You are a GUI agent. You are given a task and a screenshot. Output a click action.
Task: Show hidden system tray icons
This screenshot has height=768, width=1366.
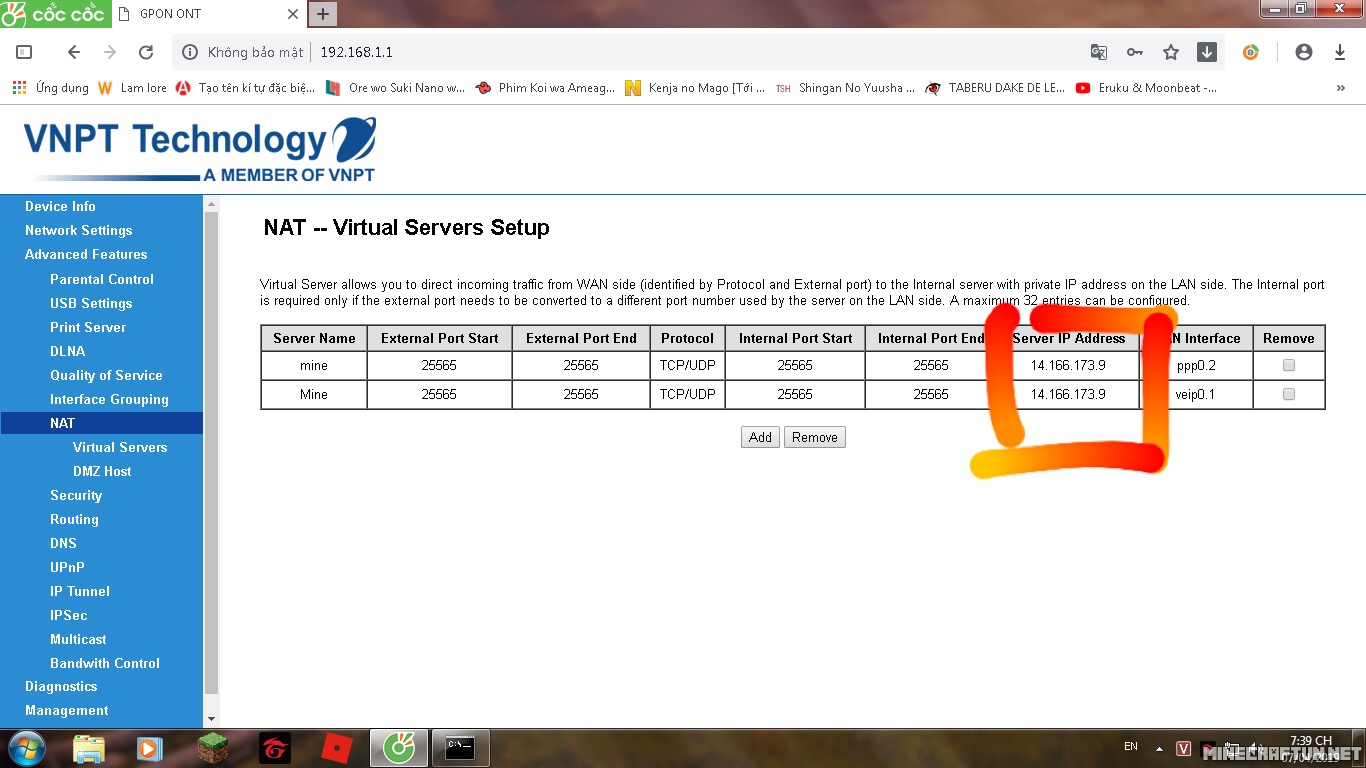point(1159,748)
